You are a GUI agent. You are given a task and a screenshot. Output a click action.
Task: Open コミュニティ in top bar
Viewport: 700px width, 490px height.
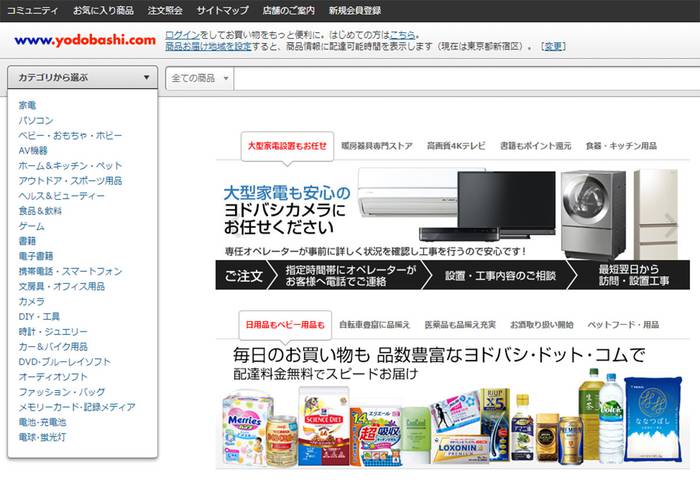tap(33, 10)
